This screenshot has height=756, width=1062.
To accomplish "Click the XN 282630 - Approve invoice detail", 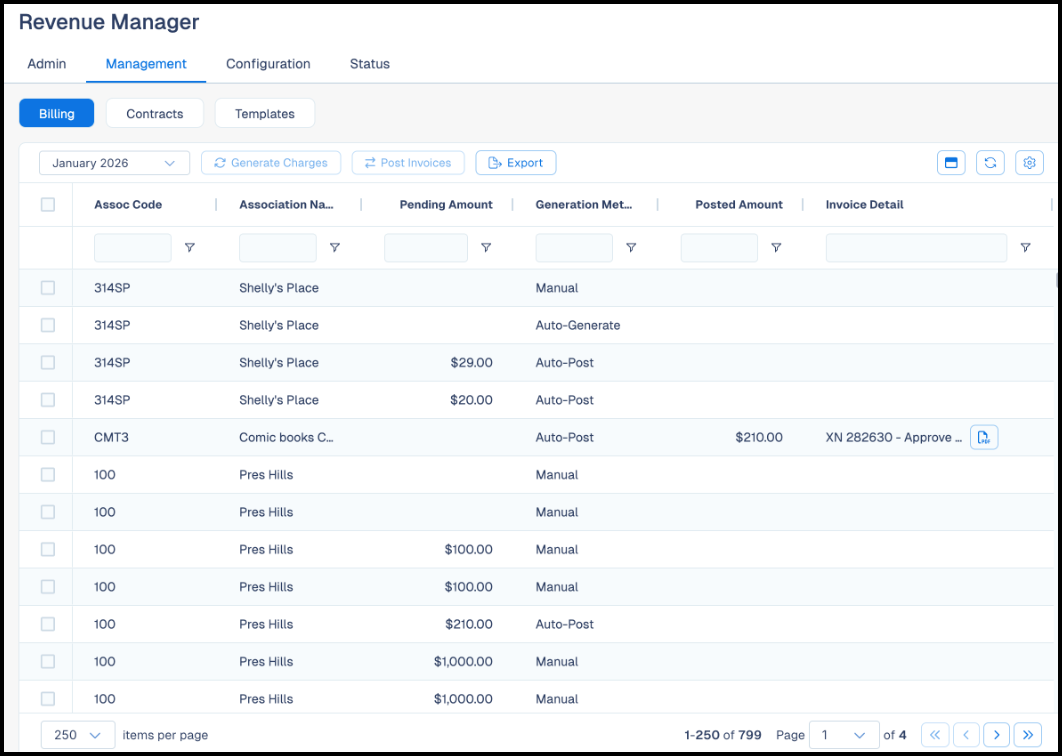I will pyautogui.click(x=894, y=438).
